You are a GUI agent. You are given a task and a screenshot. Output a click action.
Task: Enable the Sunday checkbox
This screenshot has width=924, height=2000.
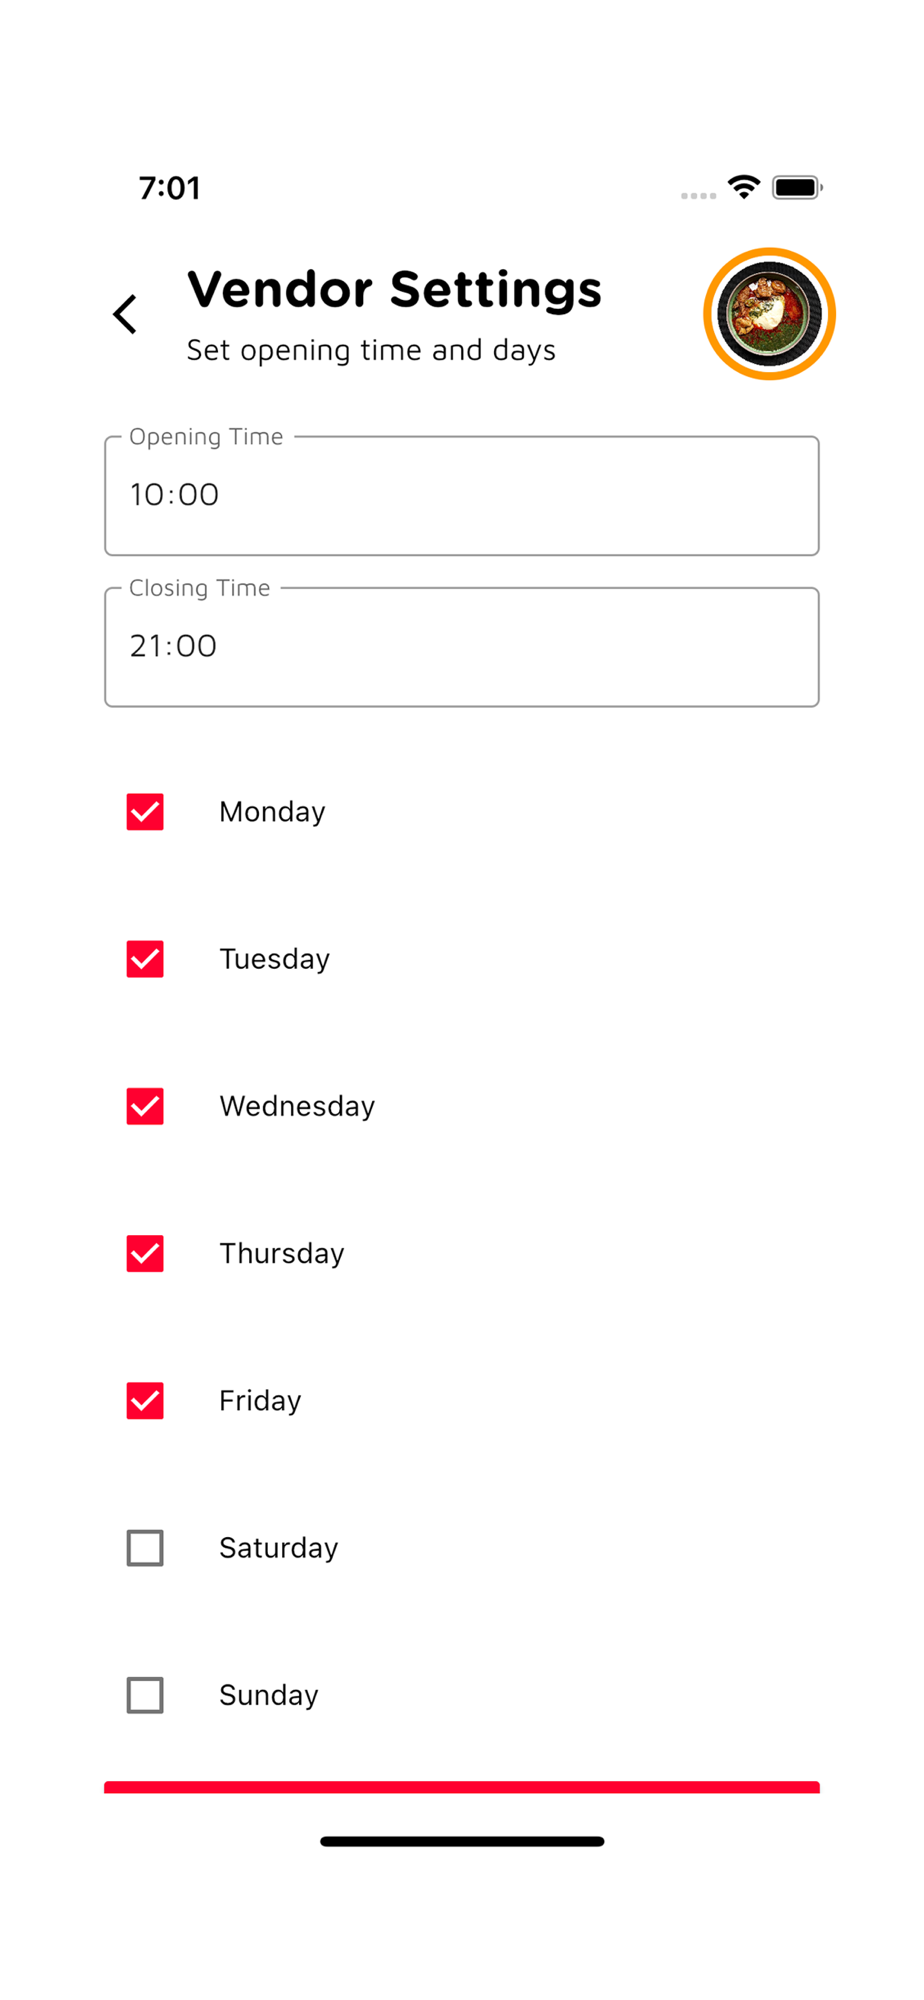(145, 1695)
